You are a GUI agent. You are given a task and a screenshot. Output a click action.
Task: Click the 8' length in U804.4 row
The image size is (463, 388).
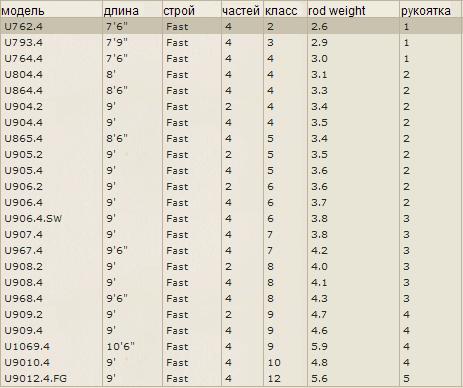[111, 74]
